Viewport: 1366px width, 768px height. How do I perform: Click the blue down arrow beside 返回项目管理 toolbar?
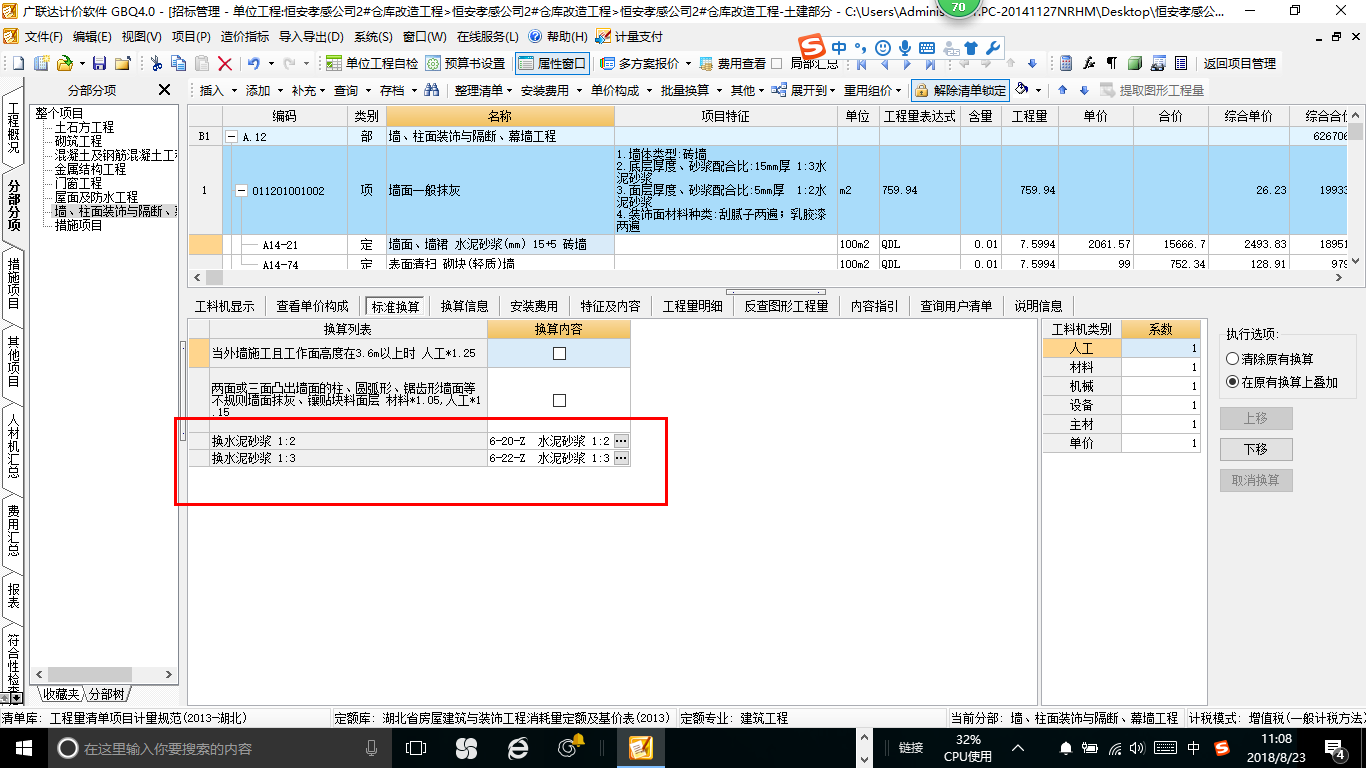(x=1033, y=63)
